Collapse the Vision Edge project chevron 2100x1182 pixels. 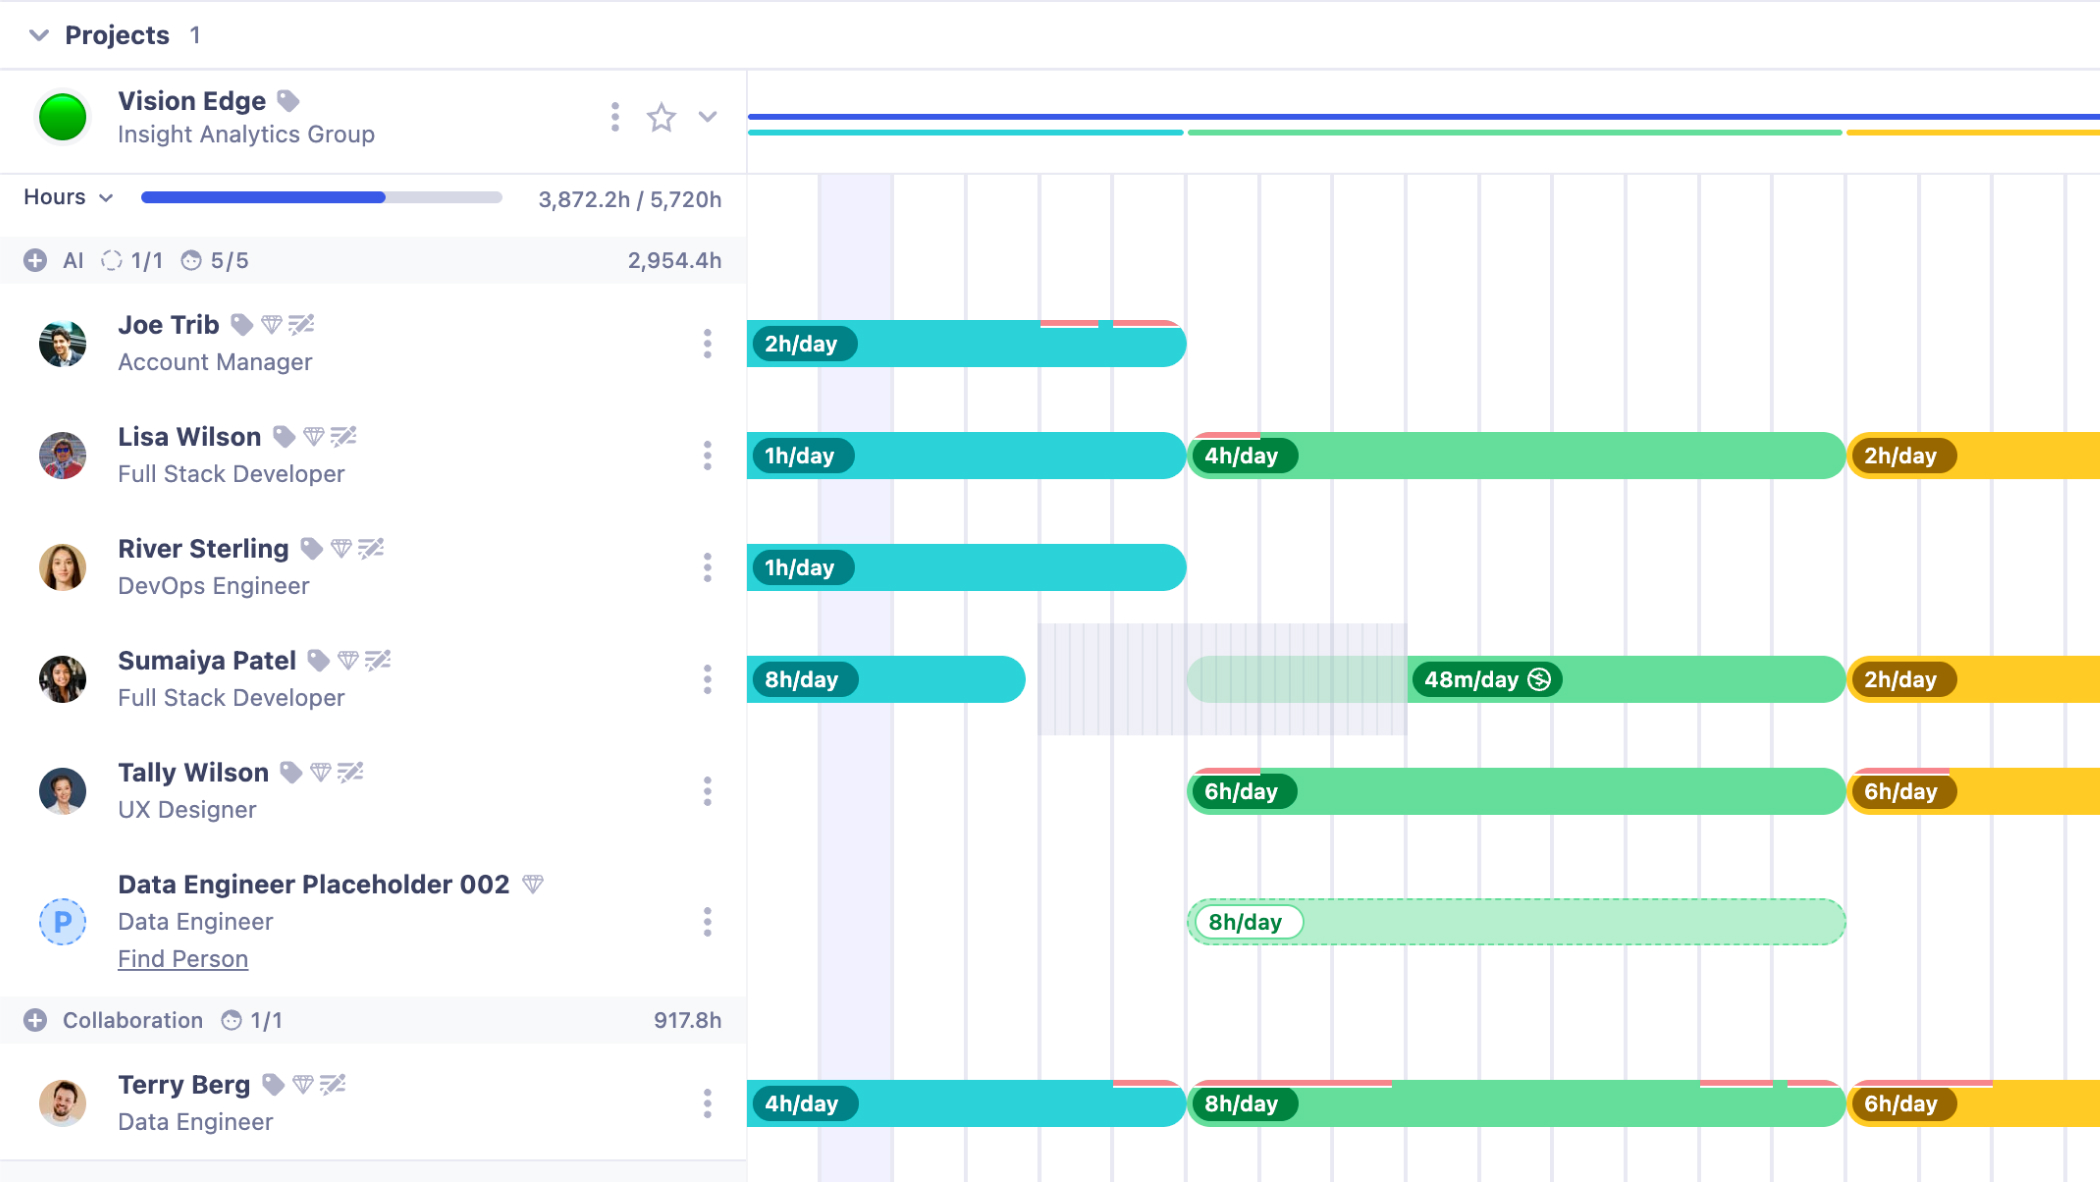click(708, 117)
